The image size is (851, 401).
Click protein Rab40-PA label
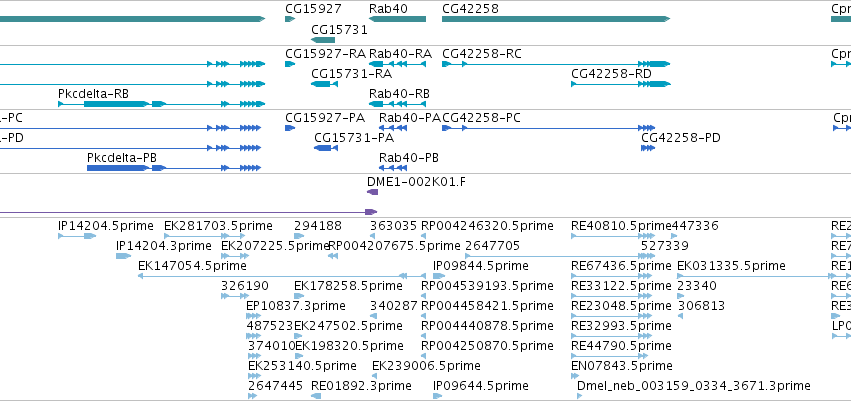tap(409, 118)
